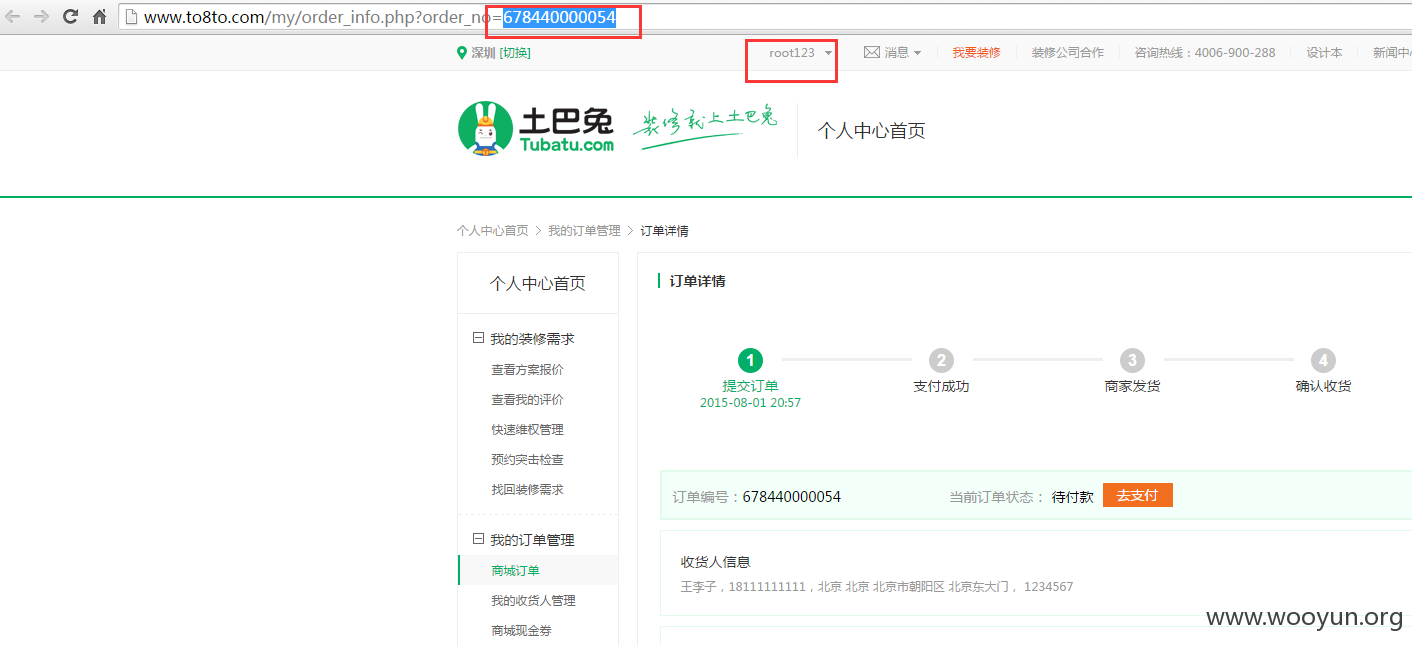Image resolution: width=1412 pixels, height=646 pixels.
Task: Click the 去支付 orange button
Action: click(x=1137, y=495)
